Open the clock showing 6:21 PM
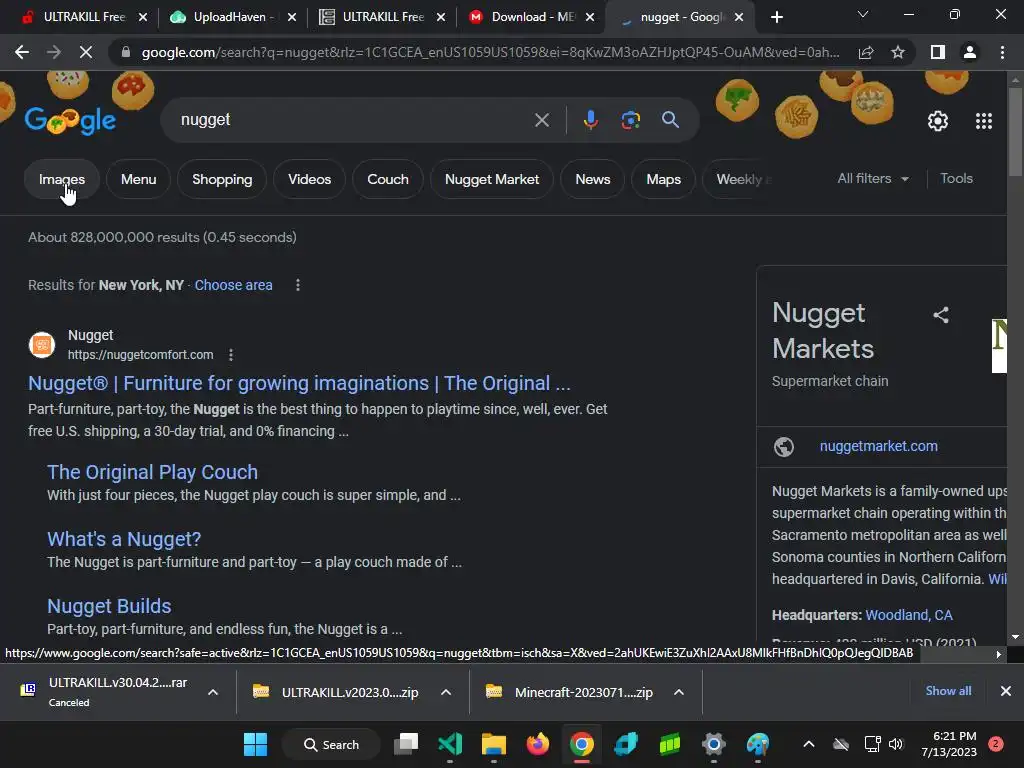This screenshot has width=1024, height=768. pyautogui.click(x=949, y=744)
